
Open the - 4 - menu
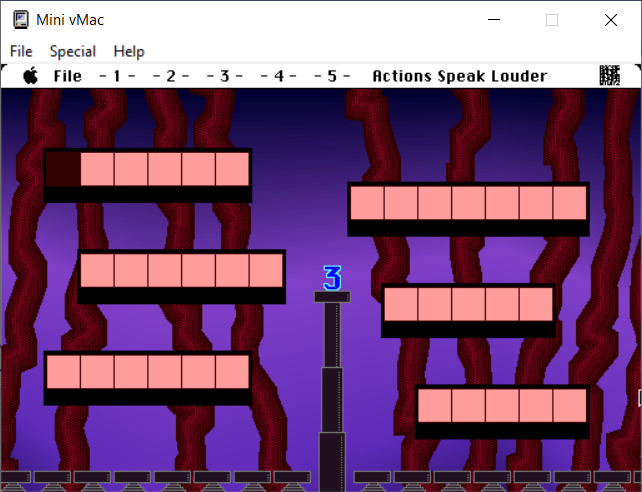(x=278, y=76)
